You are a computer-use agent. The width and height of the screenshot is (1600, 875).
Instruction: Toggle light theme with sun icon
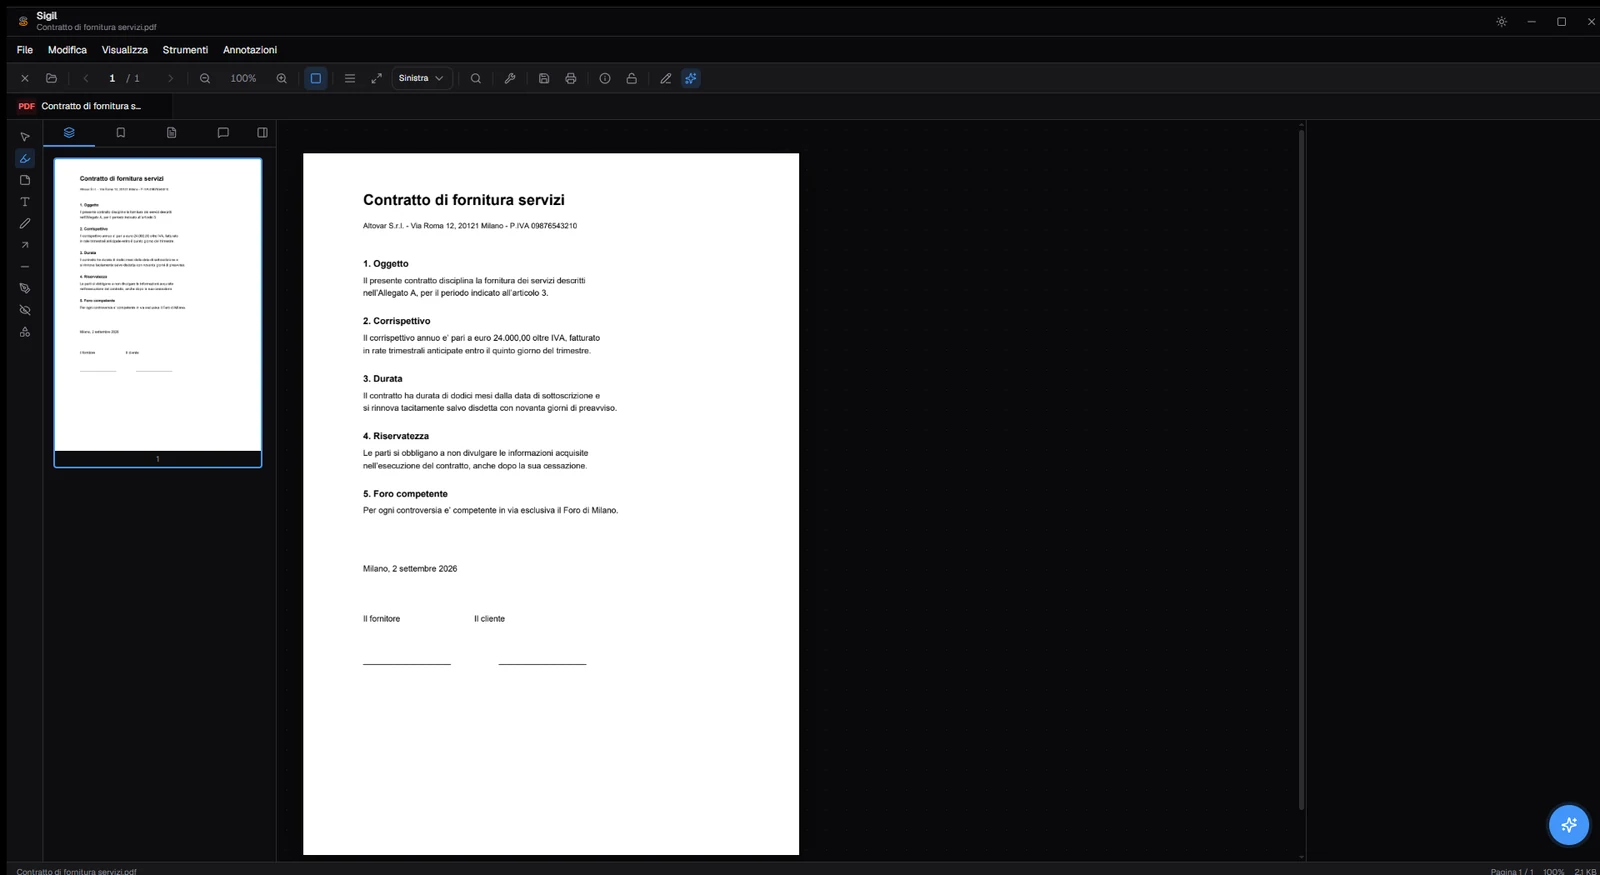[1501, 21]
